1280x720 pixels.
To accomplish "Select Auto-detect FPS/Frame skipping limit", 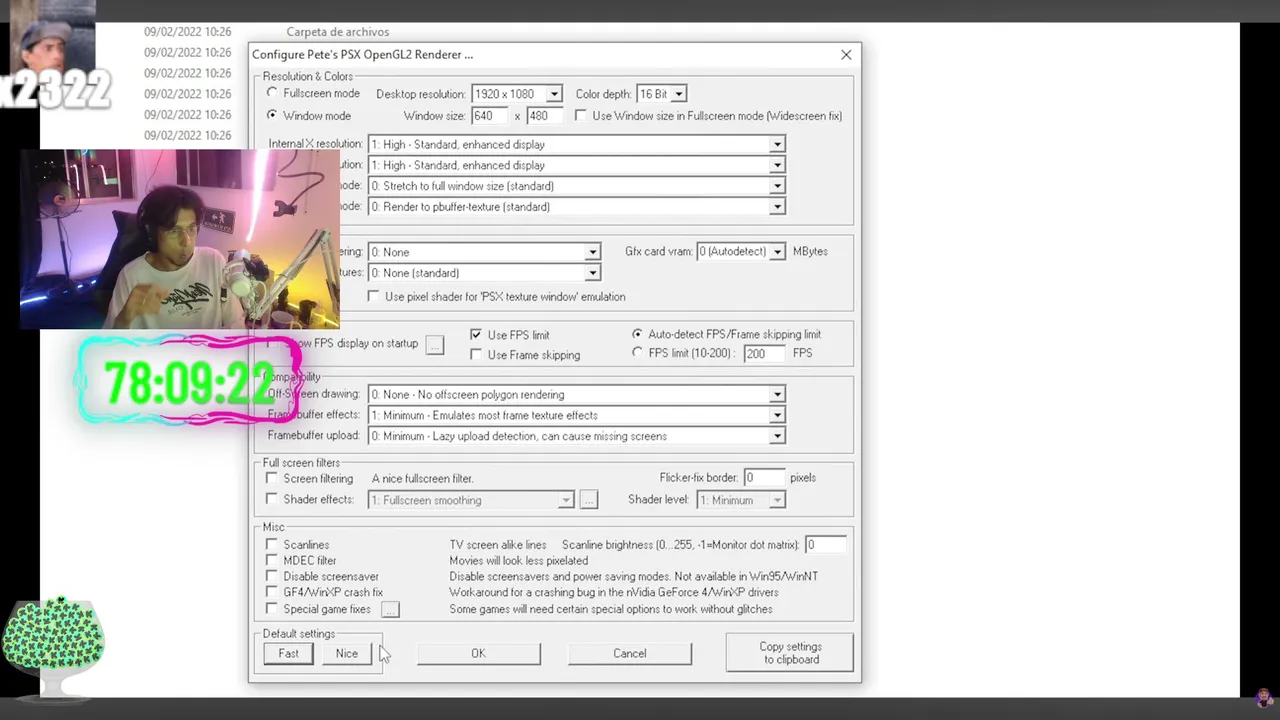I will click(x=637, y=334).
